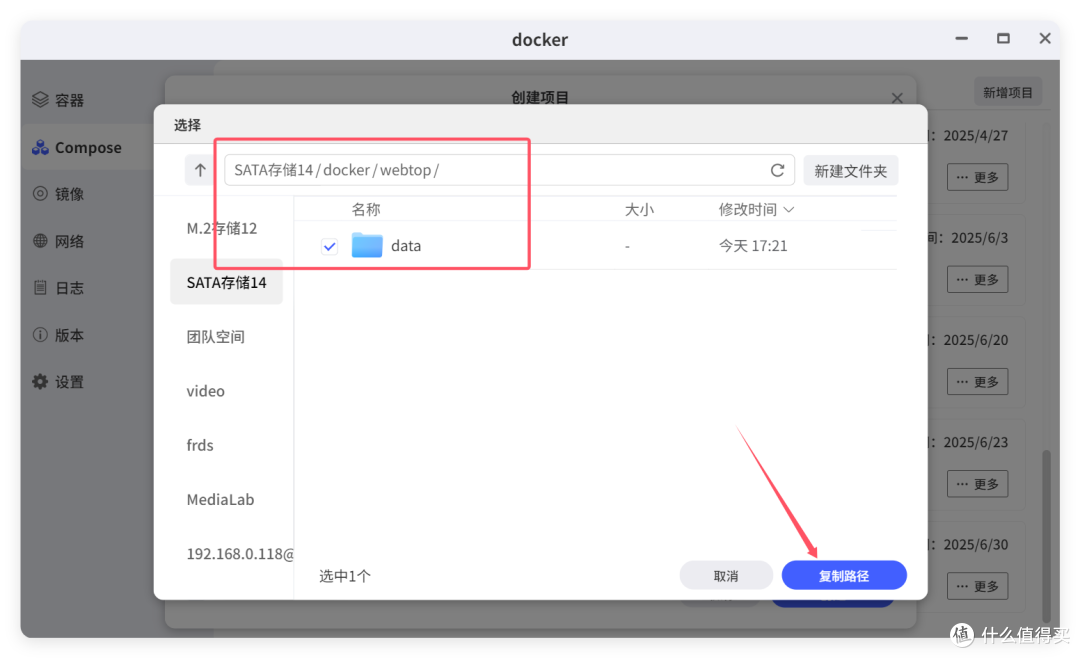
Task: Click the 新增项目 button
Action: click(x=1008, y=92)
